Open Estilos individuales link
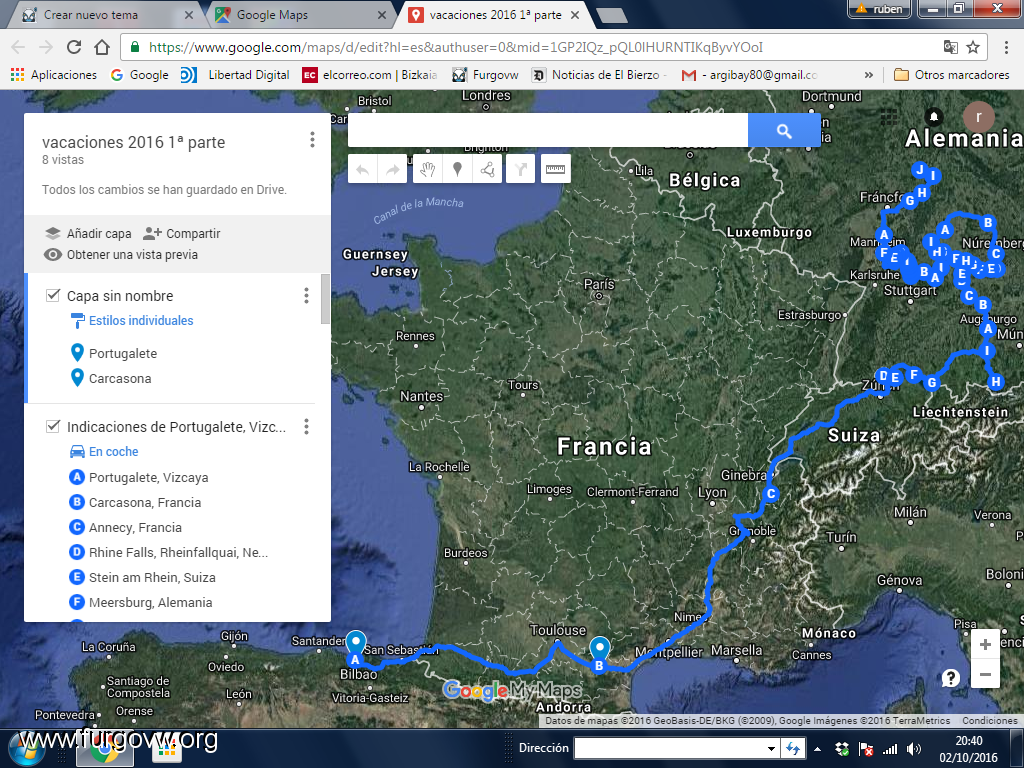1024x768 pixels. [141, 321]
